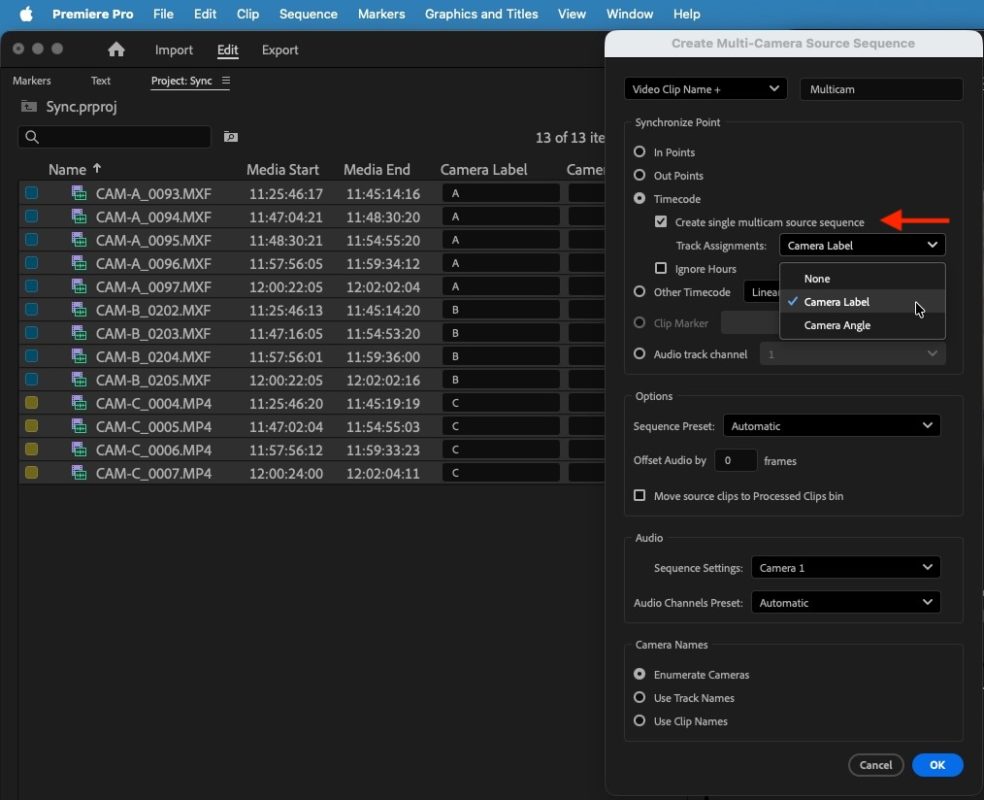Screen dimensions: 984x800
Task: Click the sort arrow beside Name column header
Action: click(97, 169)
